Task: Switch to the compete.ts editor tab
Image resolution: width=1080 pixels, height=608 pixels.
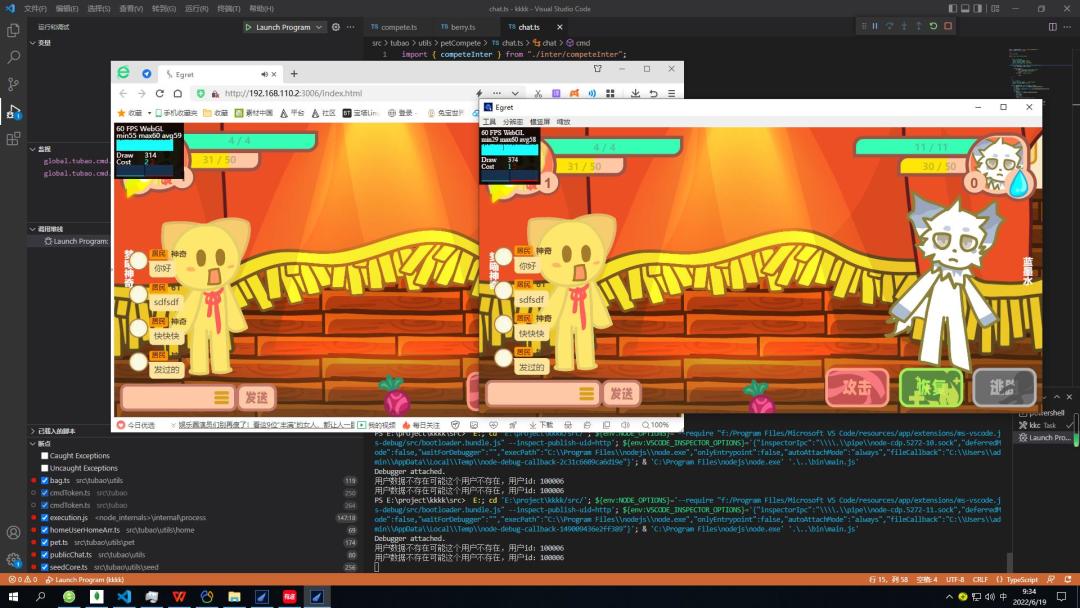Action: click(x=395, y=27)
